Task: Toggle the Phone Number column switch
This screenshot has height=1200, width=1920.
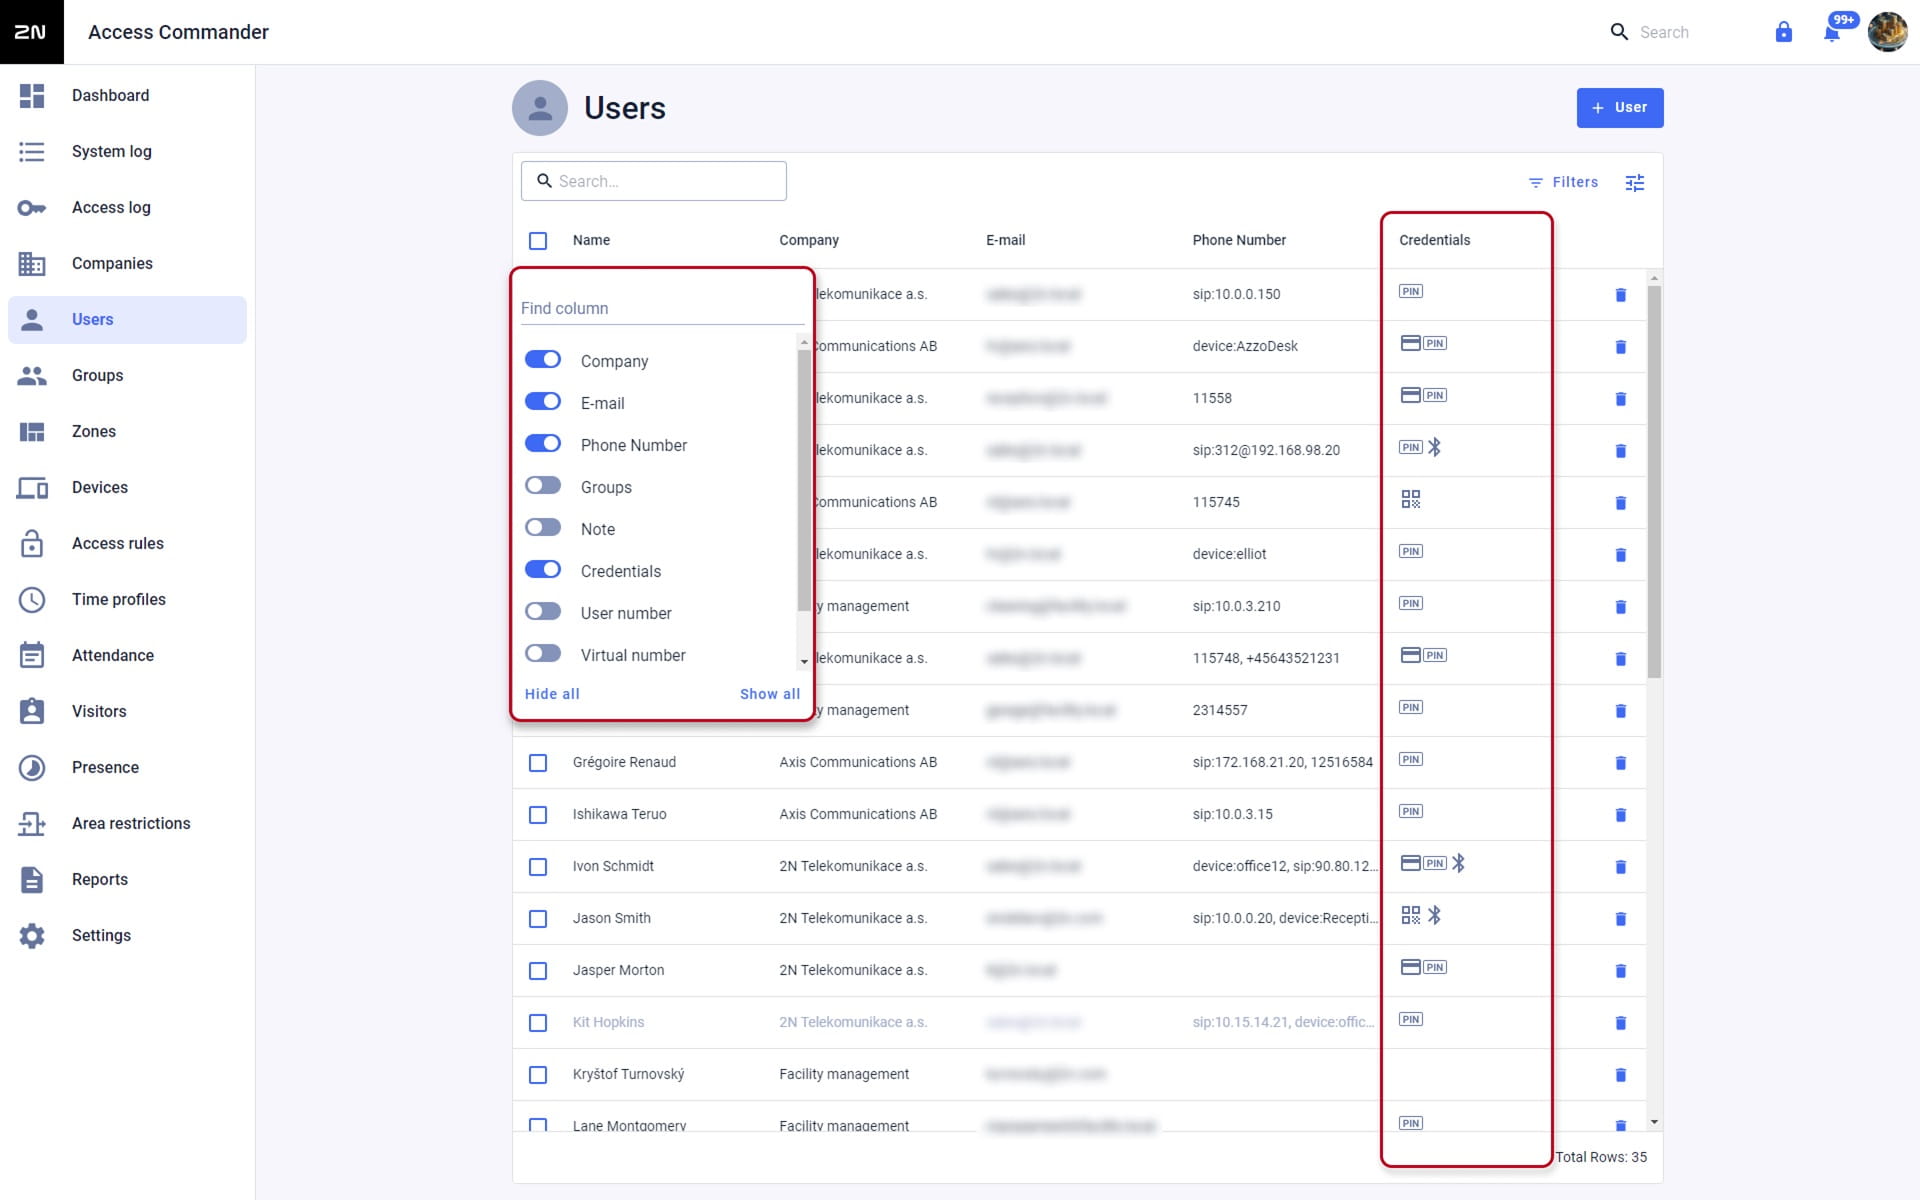Action: [x=543, y=444]
